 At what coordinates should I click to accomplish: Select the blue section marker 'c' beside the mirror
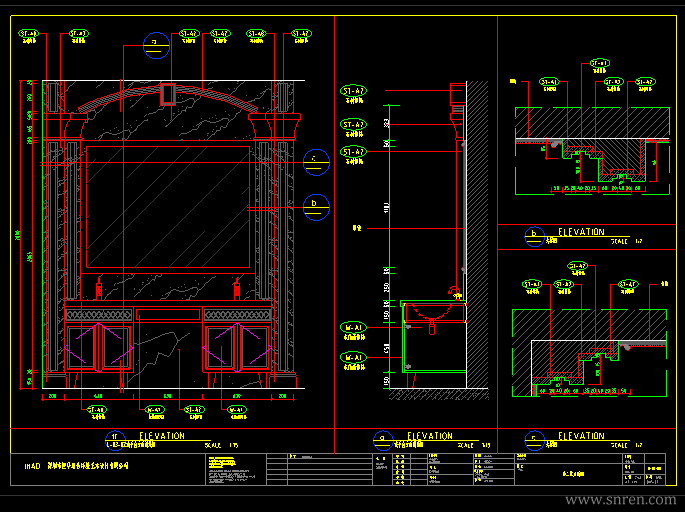pyautogui.click(x=316, y=162)
